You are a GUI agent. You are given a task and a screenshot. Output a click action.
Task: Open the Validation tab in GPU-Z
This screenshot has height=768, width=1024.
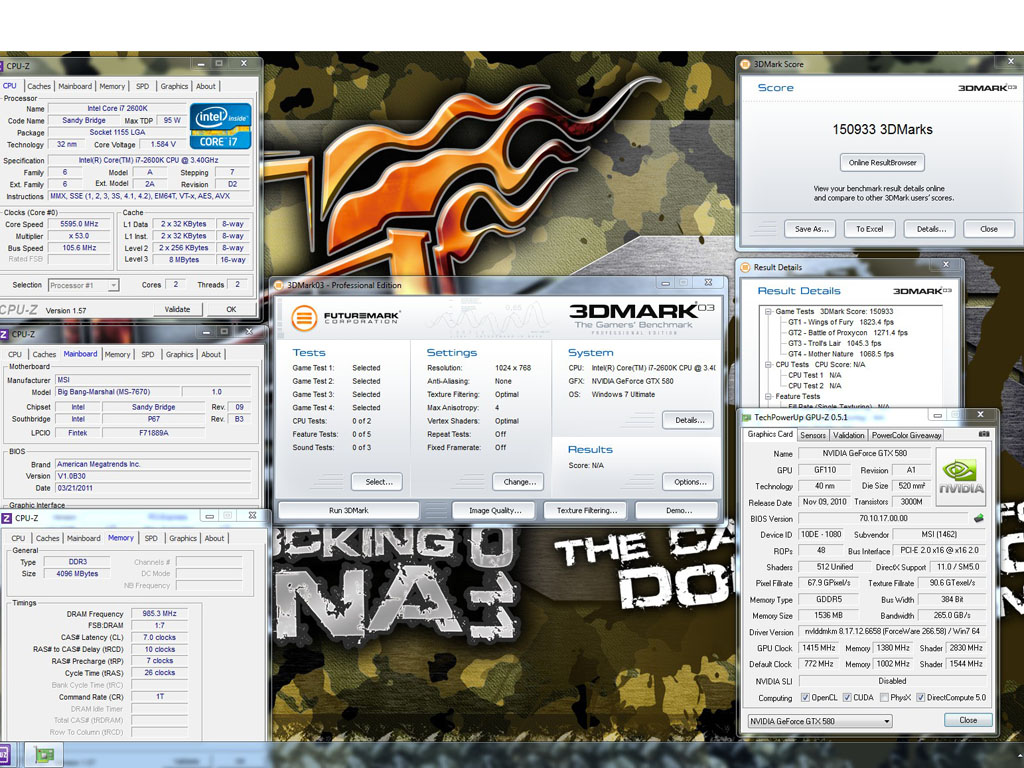click(848, 435)
